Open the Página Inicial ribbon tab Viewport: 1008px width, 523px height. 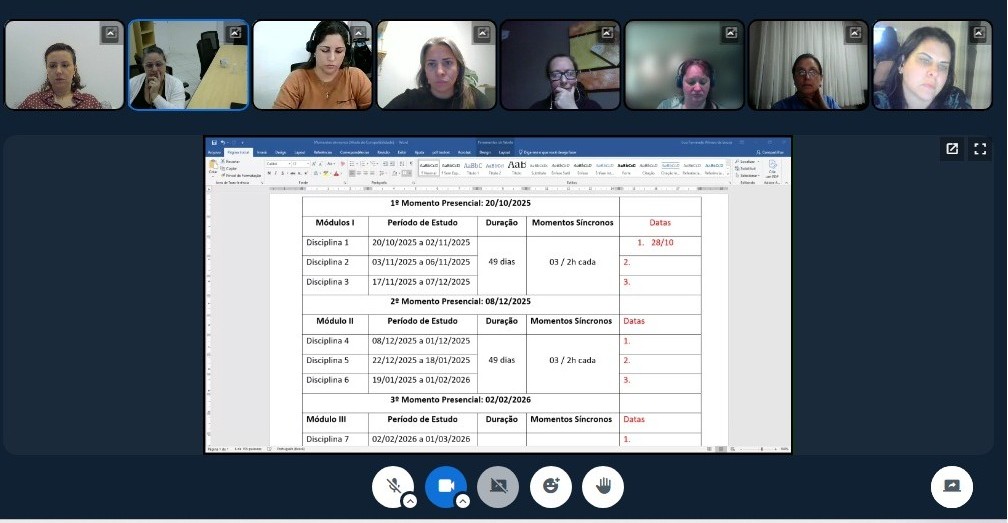click(237, 152)
